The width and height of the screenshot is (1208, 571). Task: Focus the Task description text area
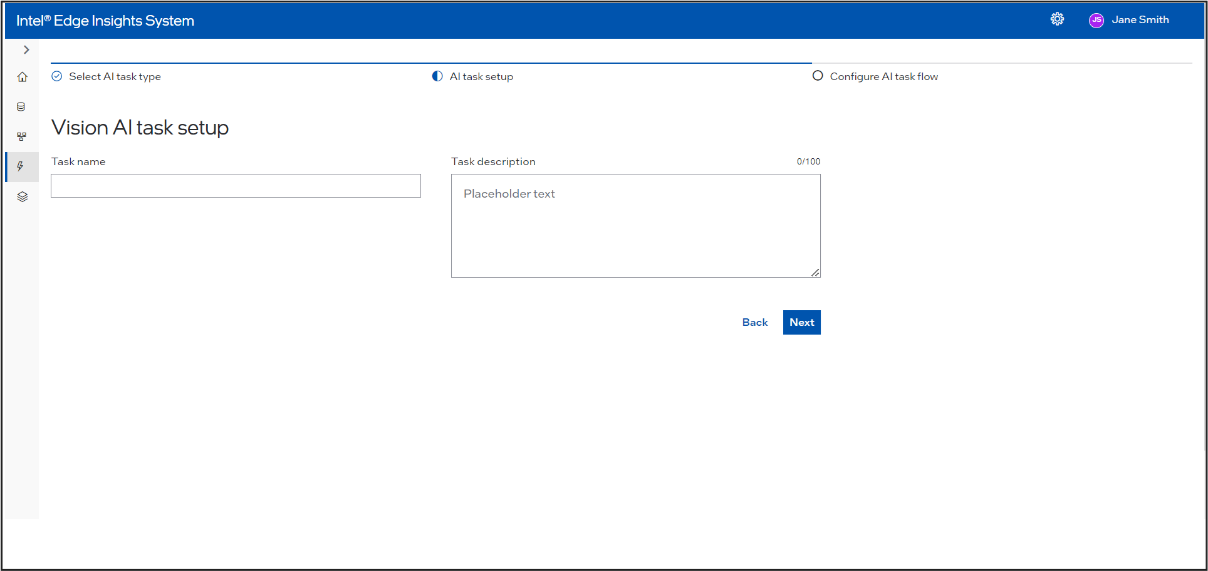[x=636, y=226]
